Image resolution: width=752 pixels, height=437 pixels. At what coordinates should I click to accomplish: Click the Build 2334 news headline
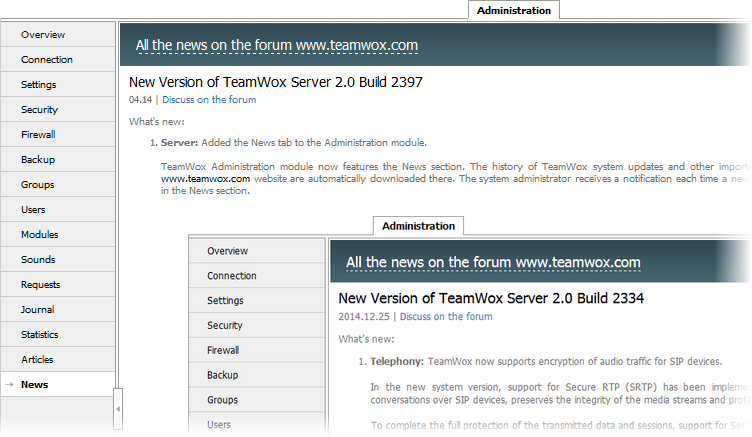click(x=491, y=298)
